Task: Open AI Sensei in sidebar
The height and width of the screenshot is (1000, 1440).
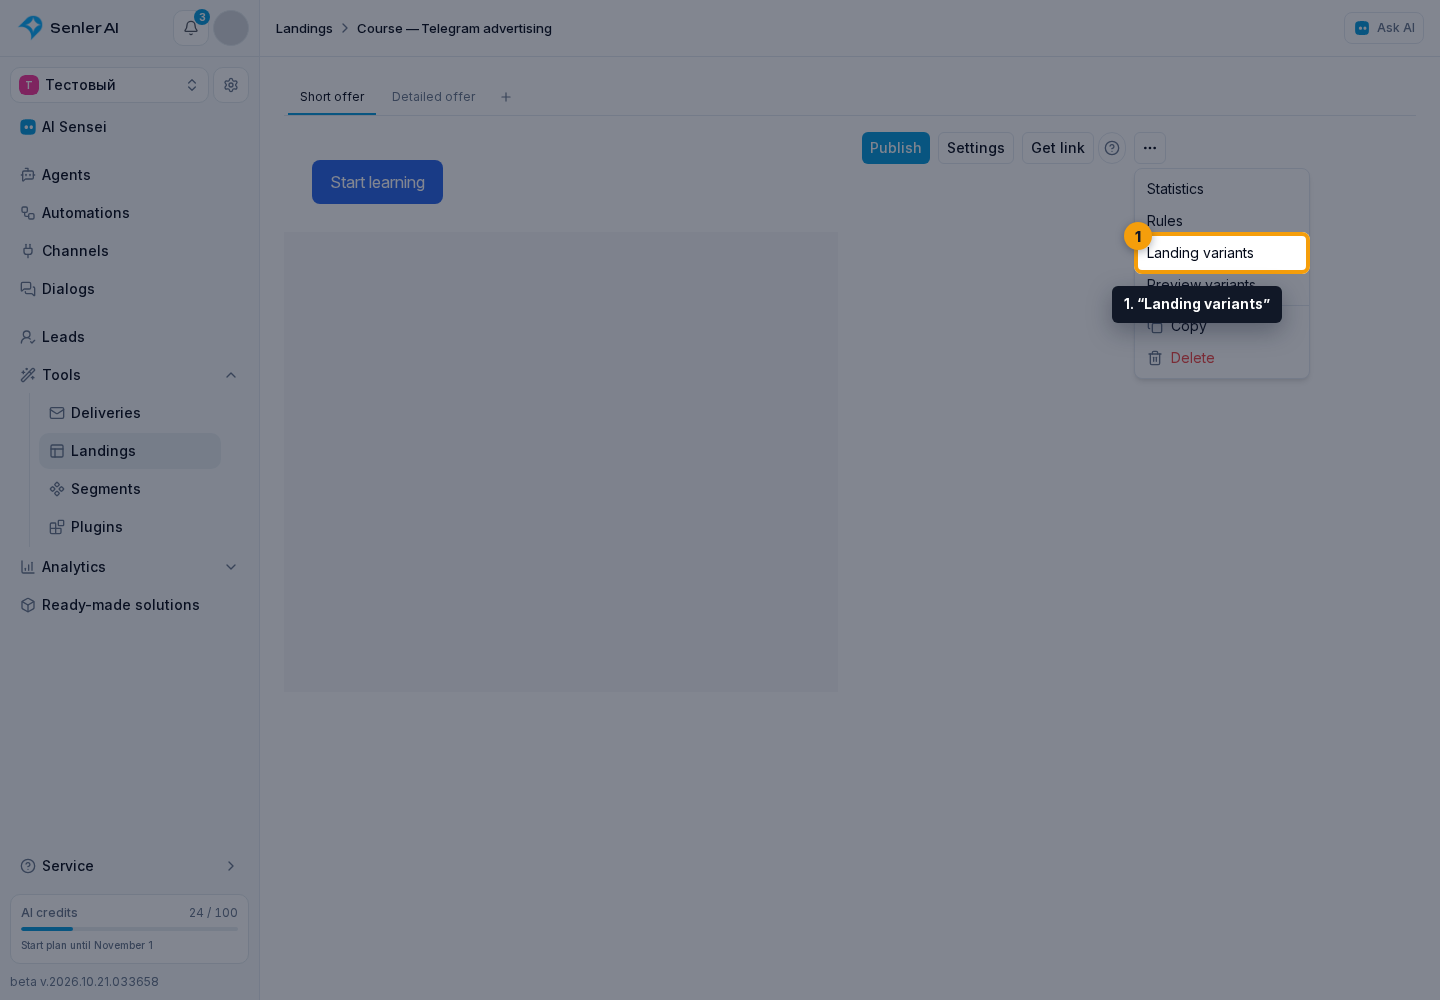Action: tap(129, 127)
